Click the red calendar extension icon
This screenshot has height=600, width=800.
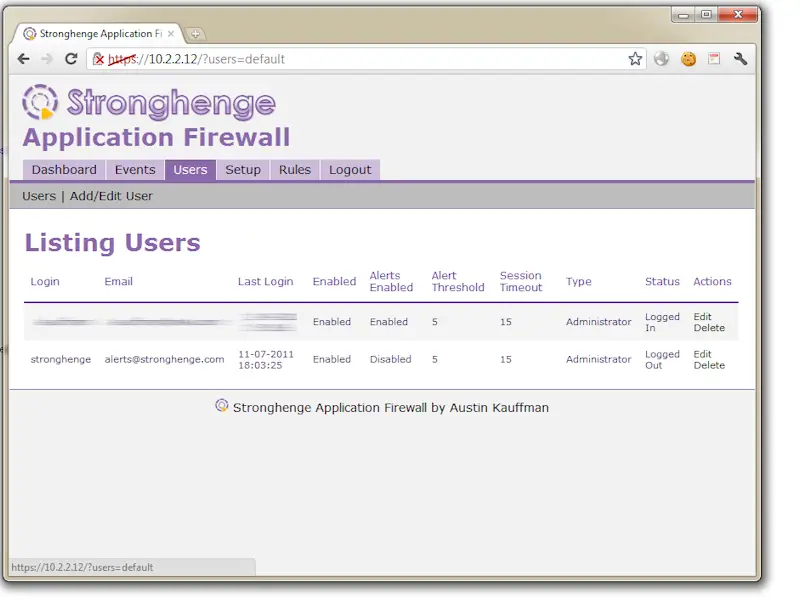[714, 59]
